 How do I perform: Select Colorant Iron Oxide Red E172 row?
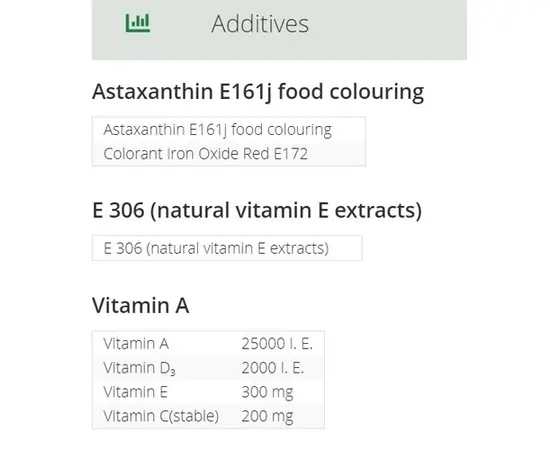coord(229,153)
